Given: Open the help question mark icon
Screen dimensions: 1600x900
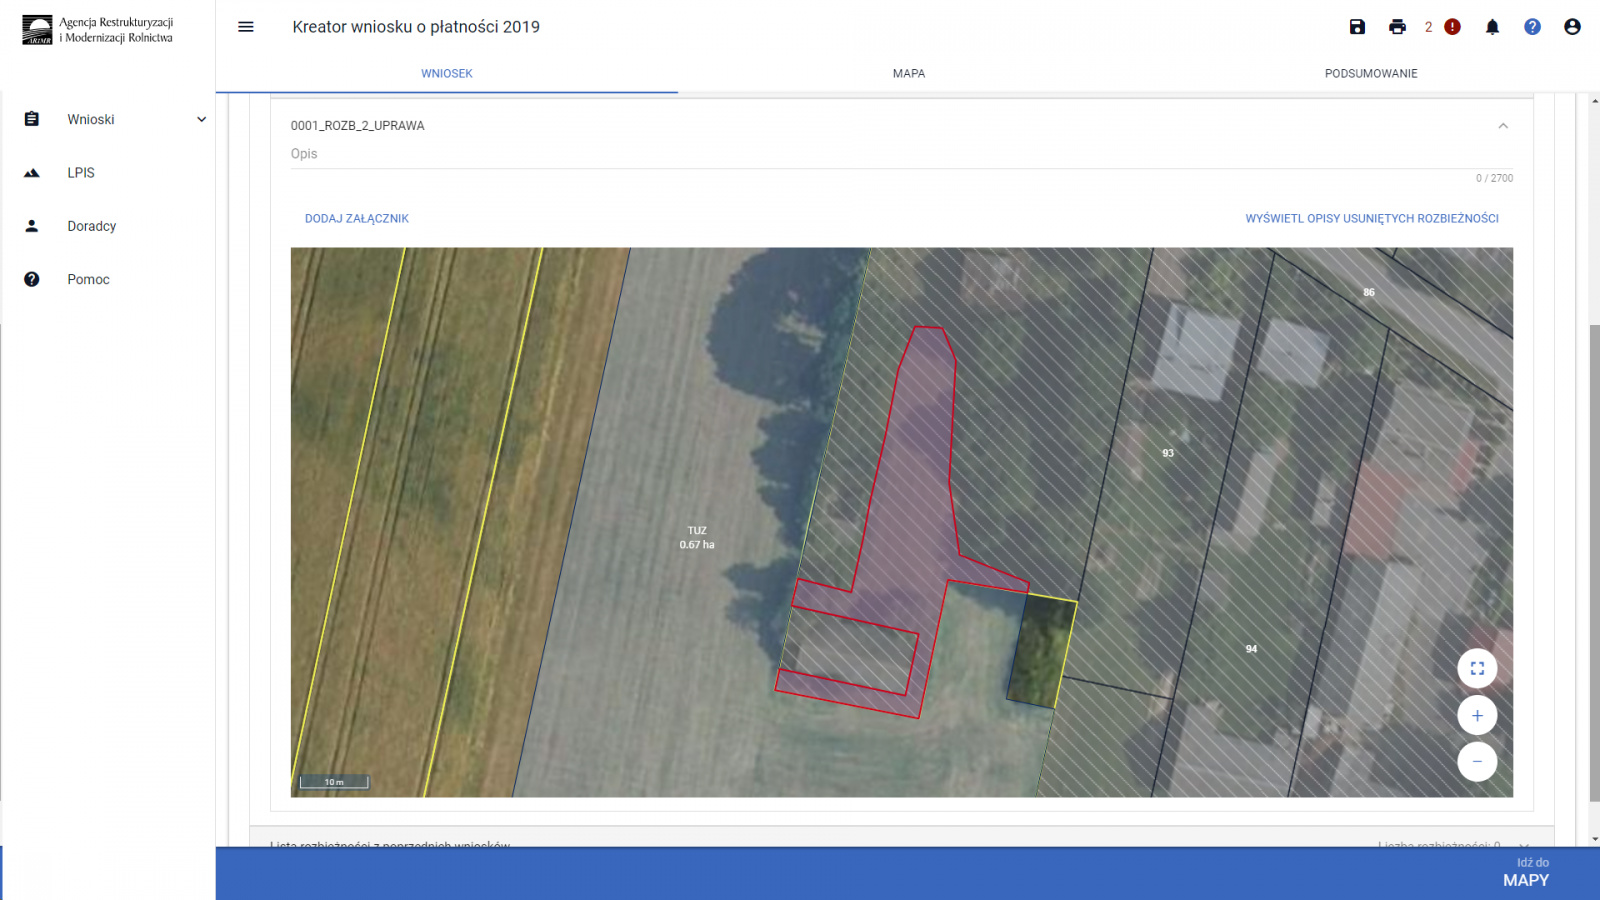Looking at the screenshot, I should point(1532,27).
